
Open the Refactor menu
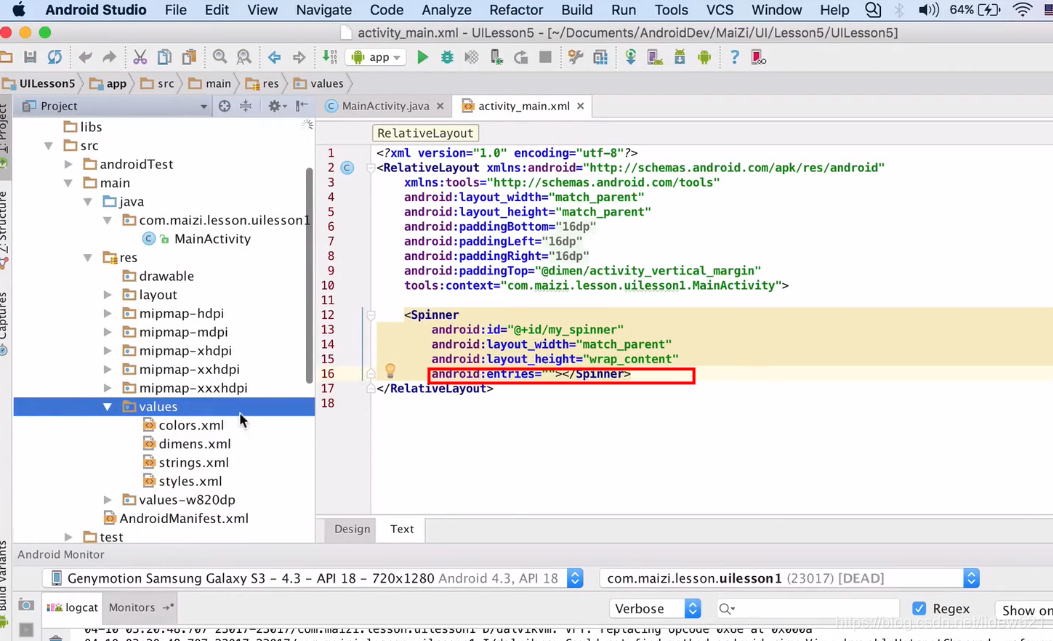(516, 10)
